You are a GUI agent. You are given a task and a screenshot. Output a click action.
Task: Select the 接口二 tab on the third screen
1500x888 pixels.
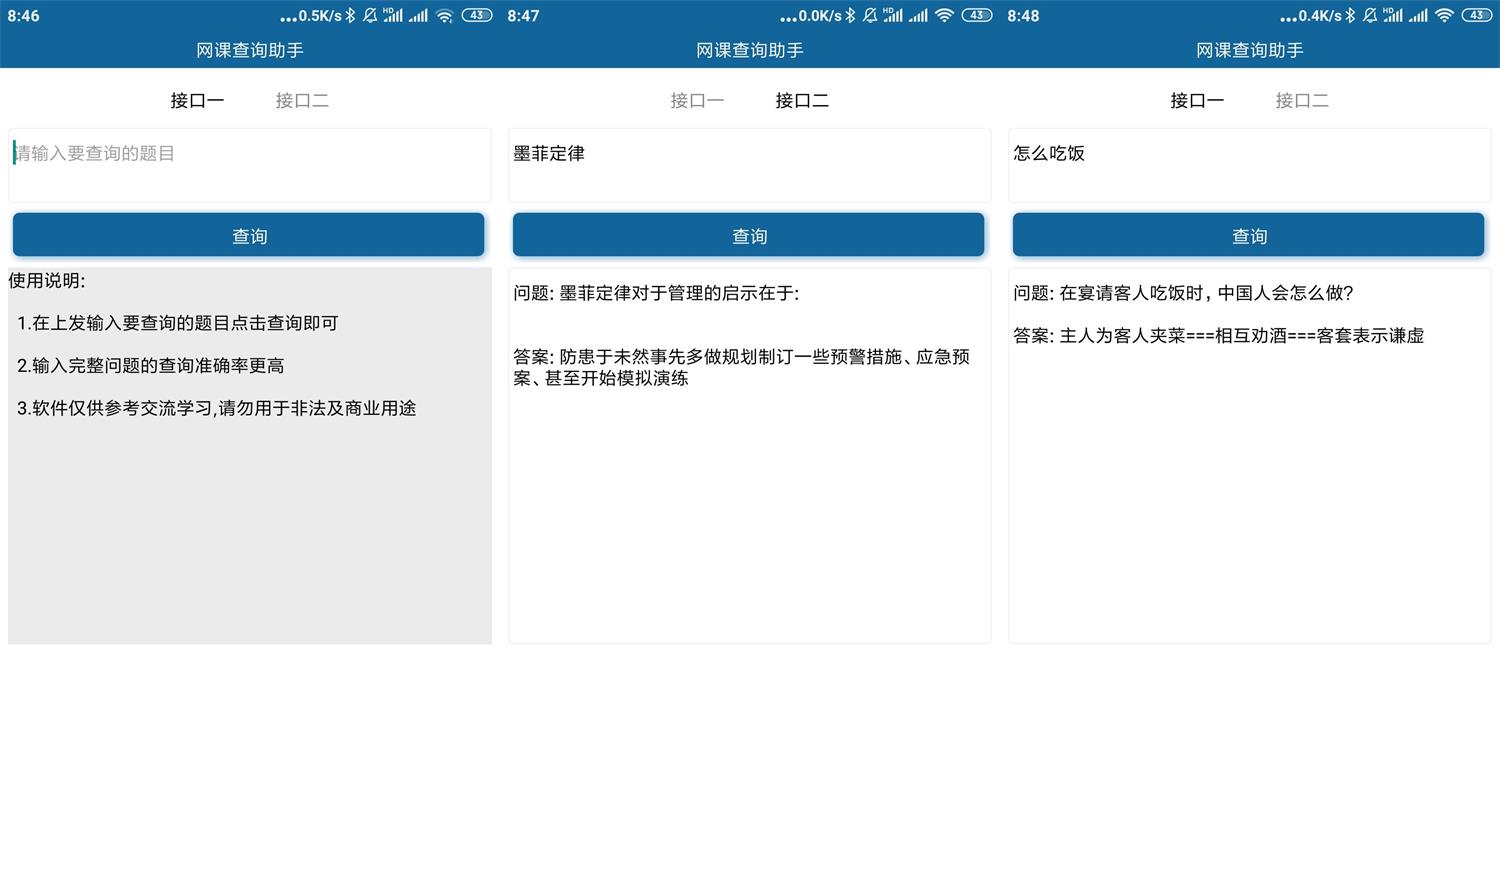1302,100
